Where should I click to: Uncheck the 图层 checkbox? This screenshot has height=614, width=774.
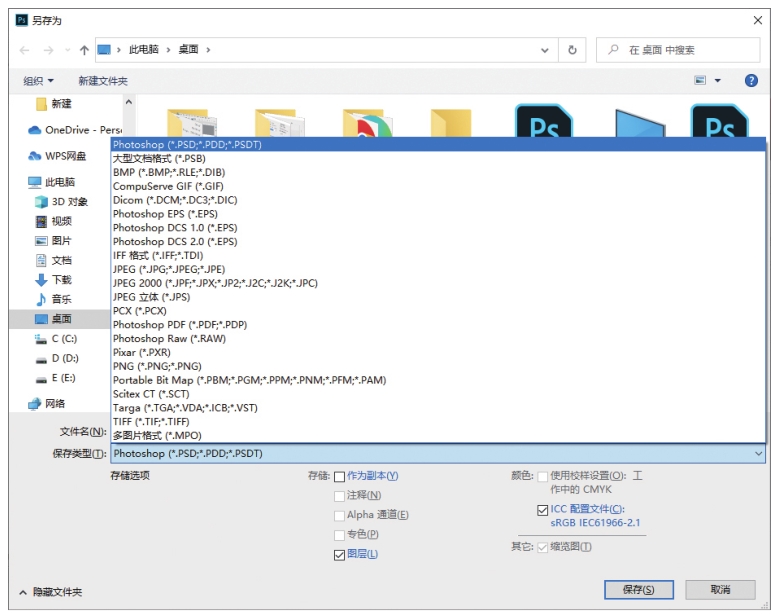[339, 555]
